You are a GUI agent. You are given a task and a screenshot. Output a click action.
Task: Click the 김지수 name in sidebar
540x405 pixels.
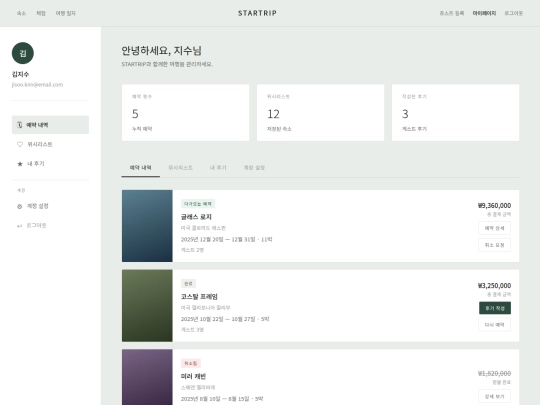[x=20, y=74]
